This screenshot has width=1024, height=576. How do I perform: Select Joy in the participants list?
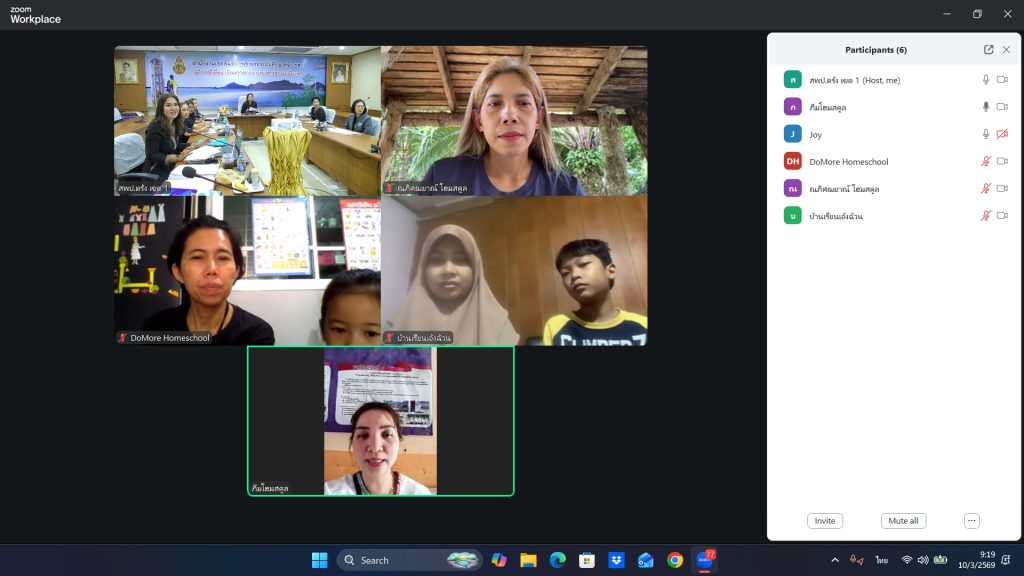[816, 134]
